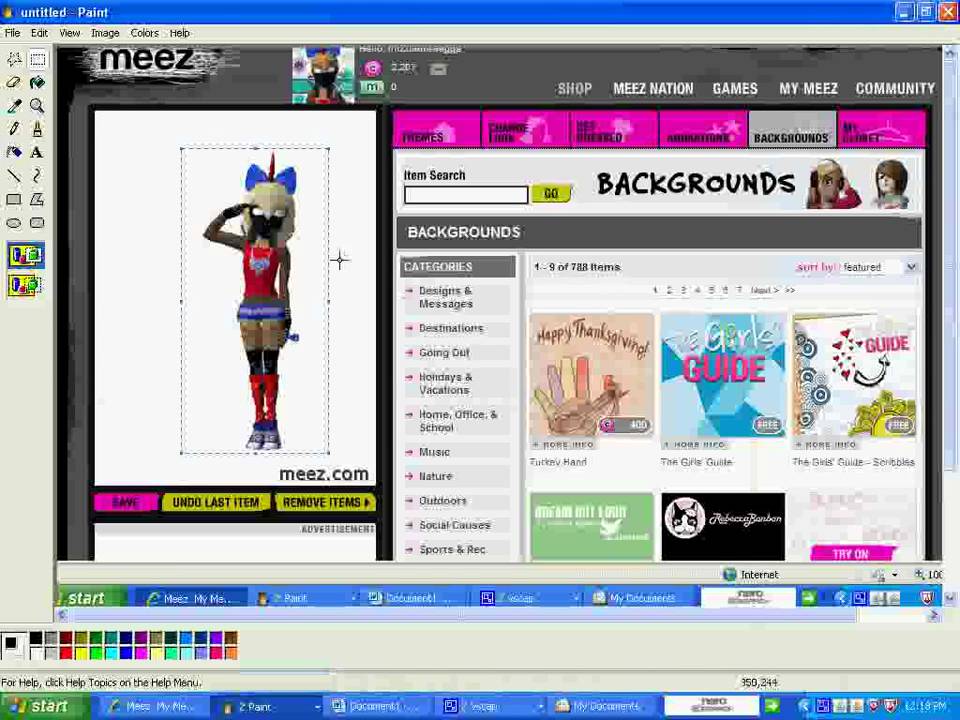Select the rectangular Select tool

(37, 59)
